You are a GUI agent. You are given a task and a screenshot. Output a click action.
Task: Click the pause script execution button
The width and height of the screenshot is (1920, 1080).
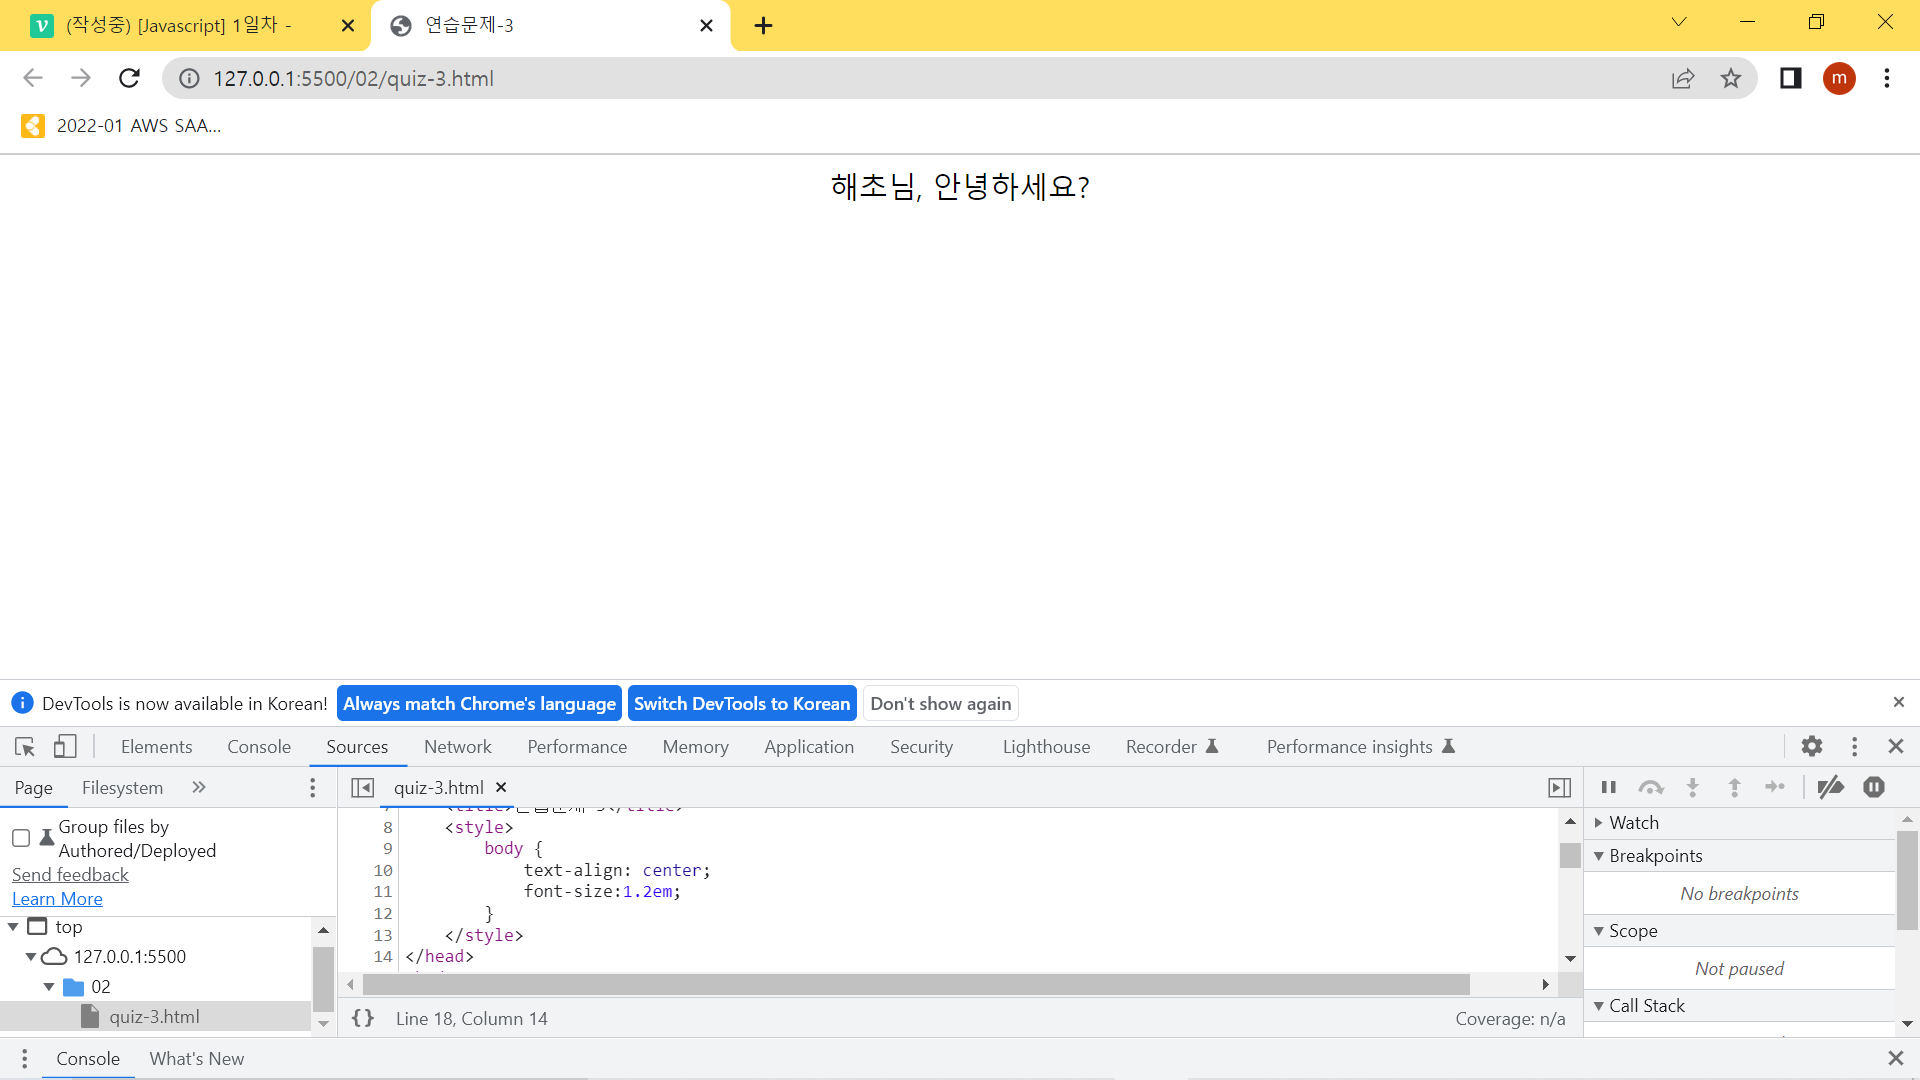[x=1608, y=788]
